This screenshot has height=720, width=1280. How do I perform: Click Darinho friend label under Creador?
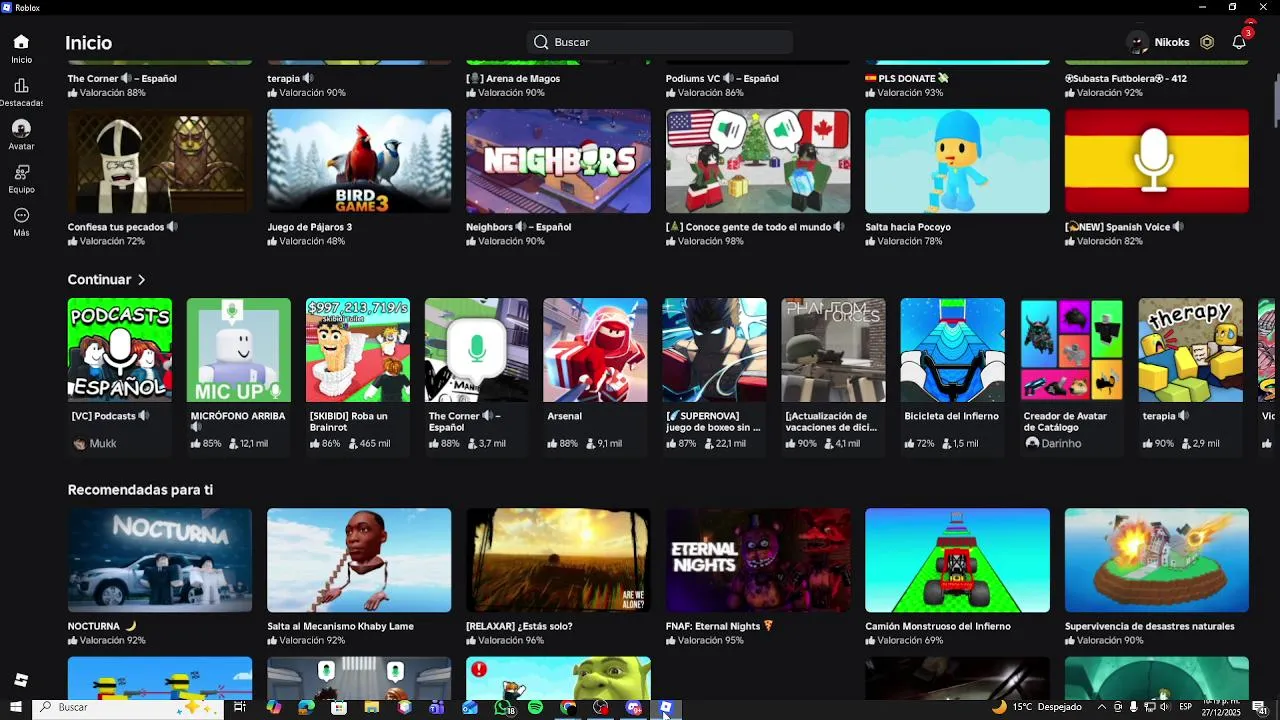tap(1061, 443)
